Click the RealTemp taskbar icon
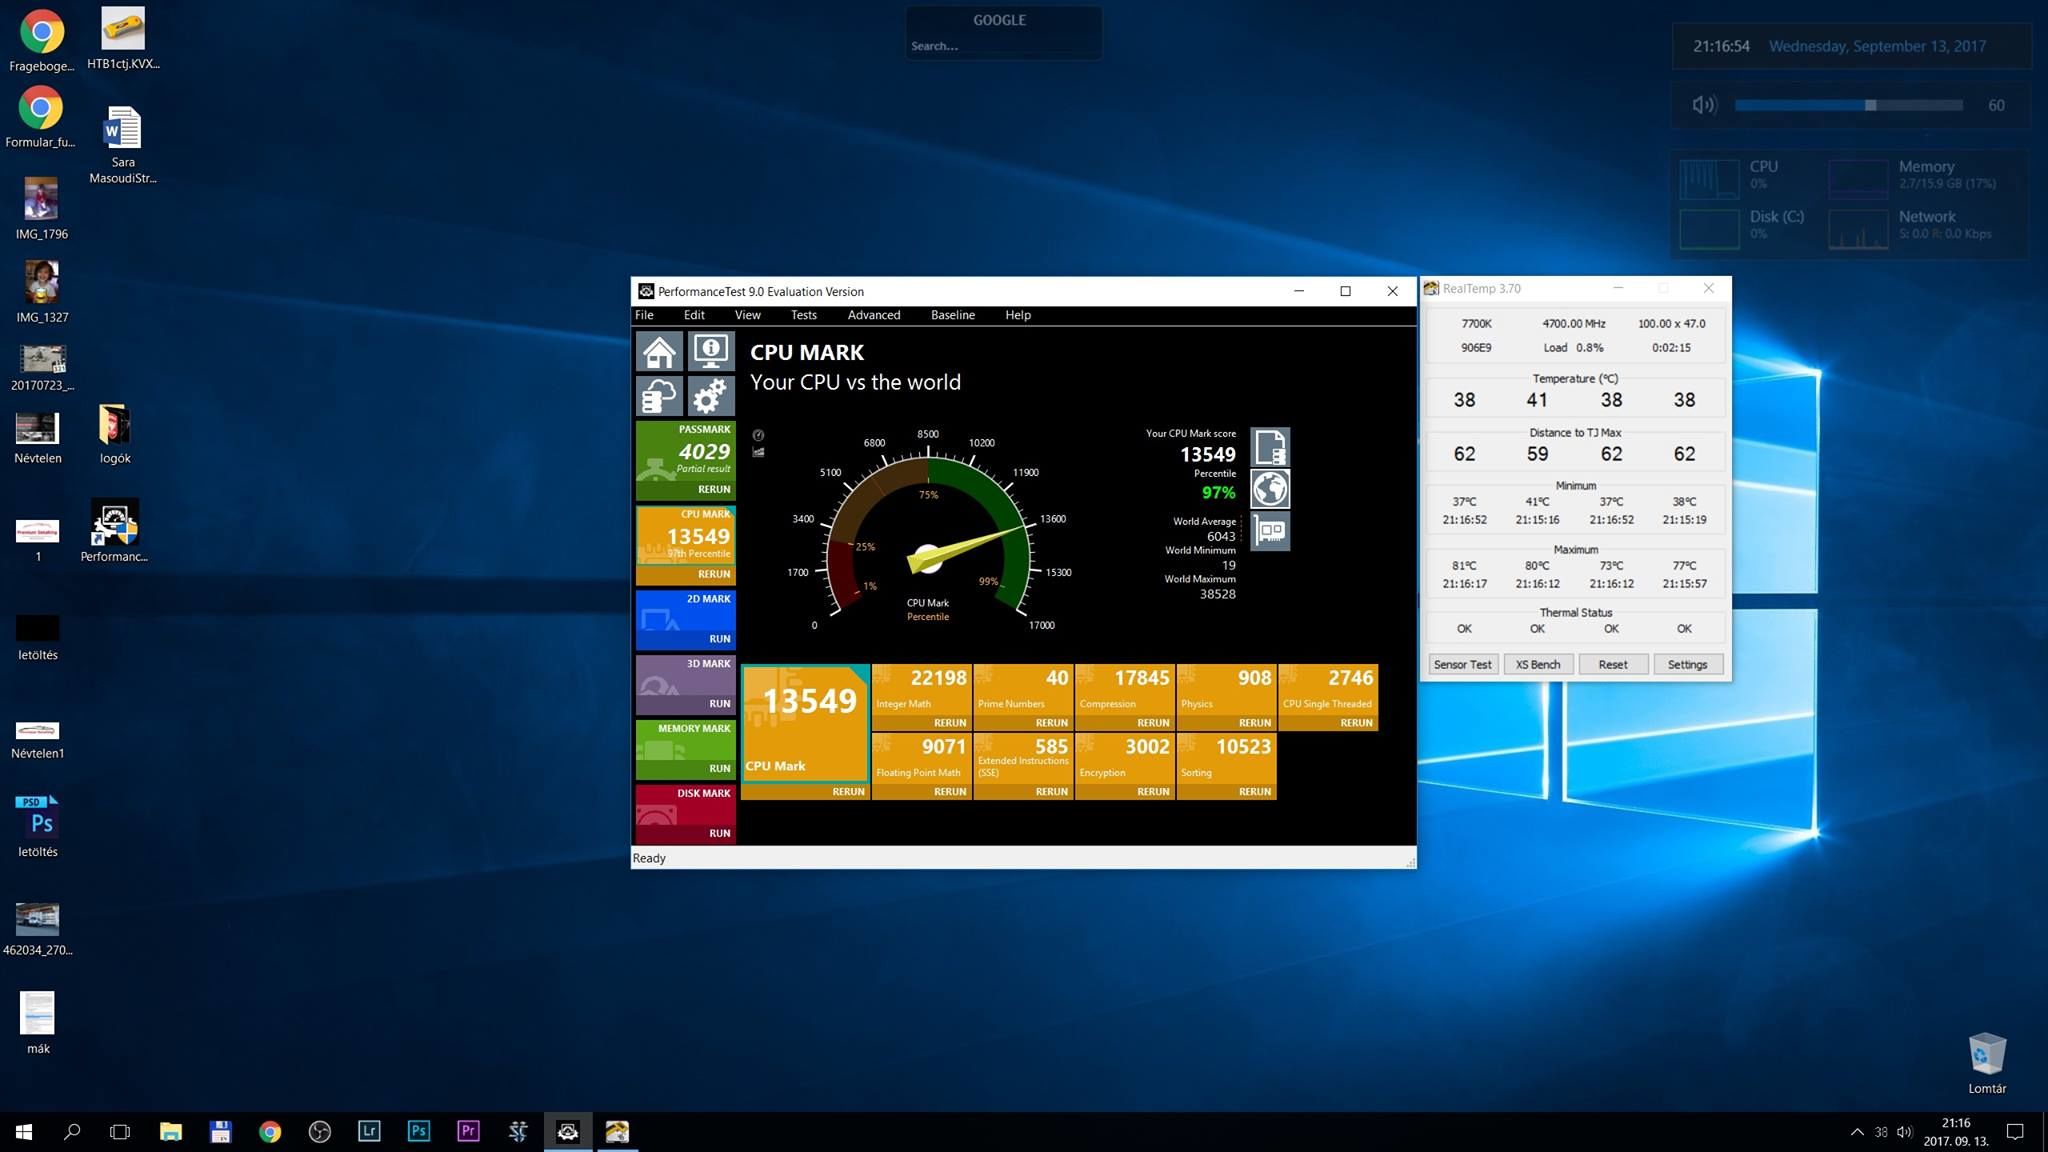This screenshot has width=2048, height=1152. 617,1131
